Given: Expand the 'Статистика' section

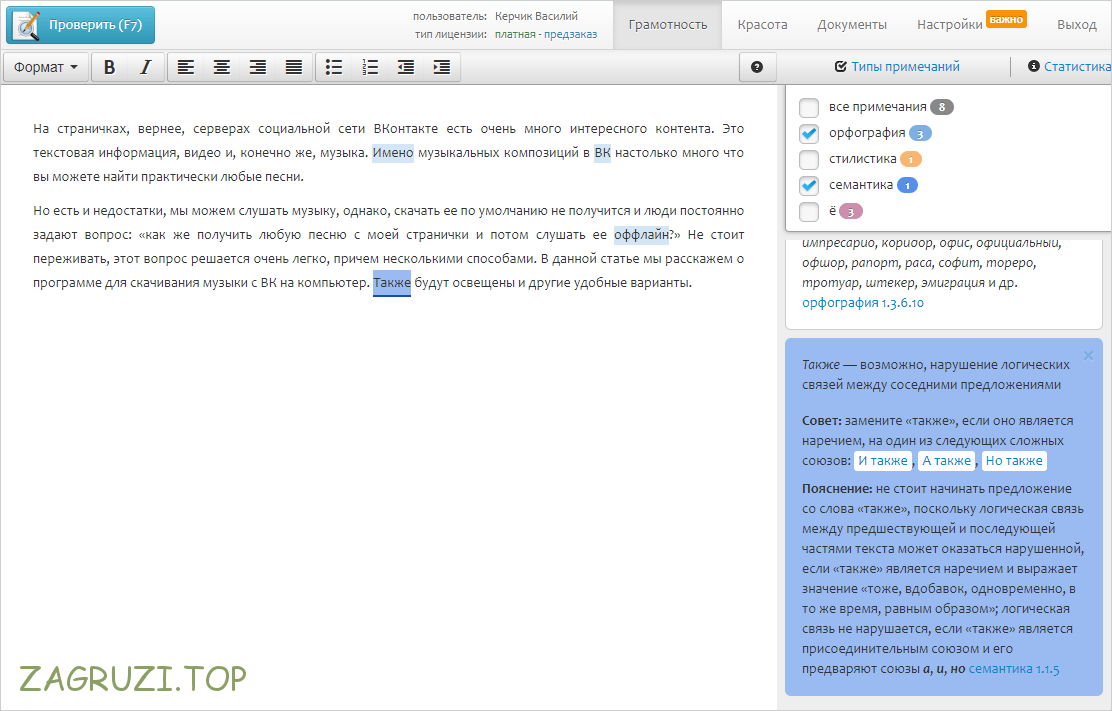Looking at the screenshot, I should tap(1070, 67).
